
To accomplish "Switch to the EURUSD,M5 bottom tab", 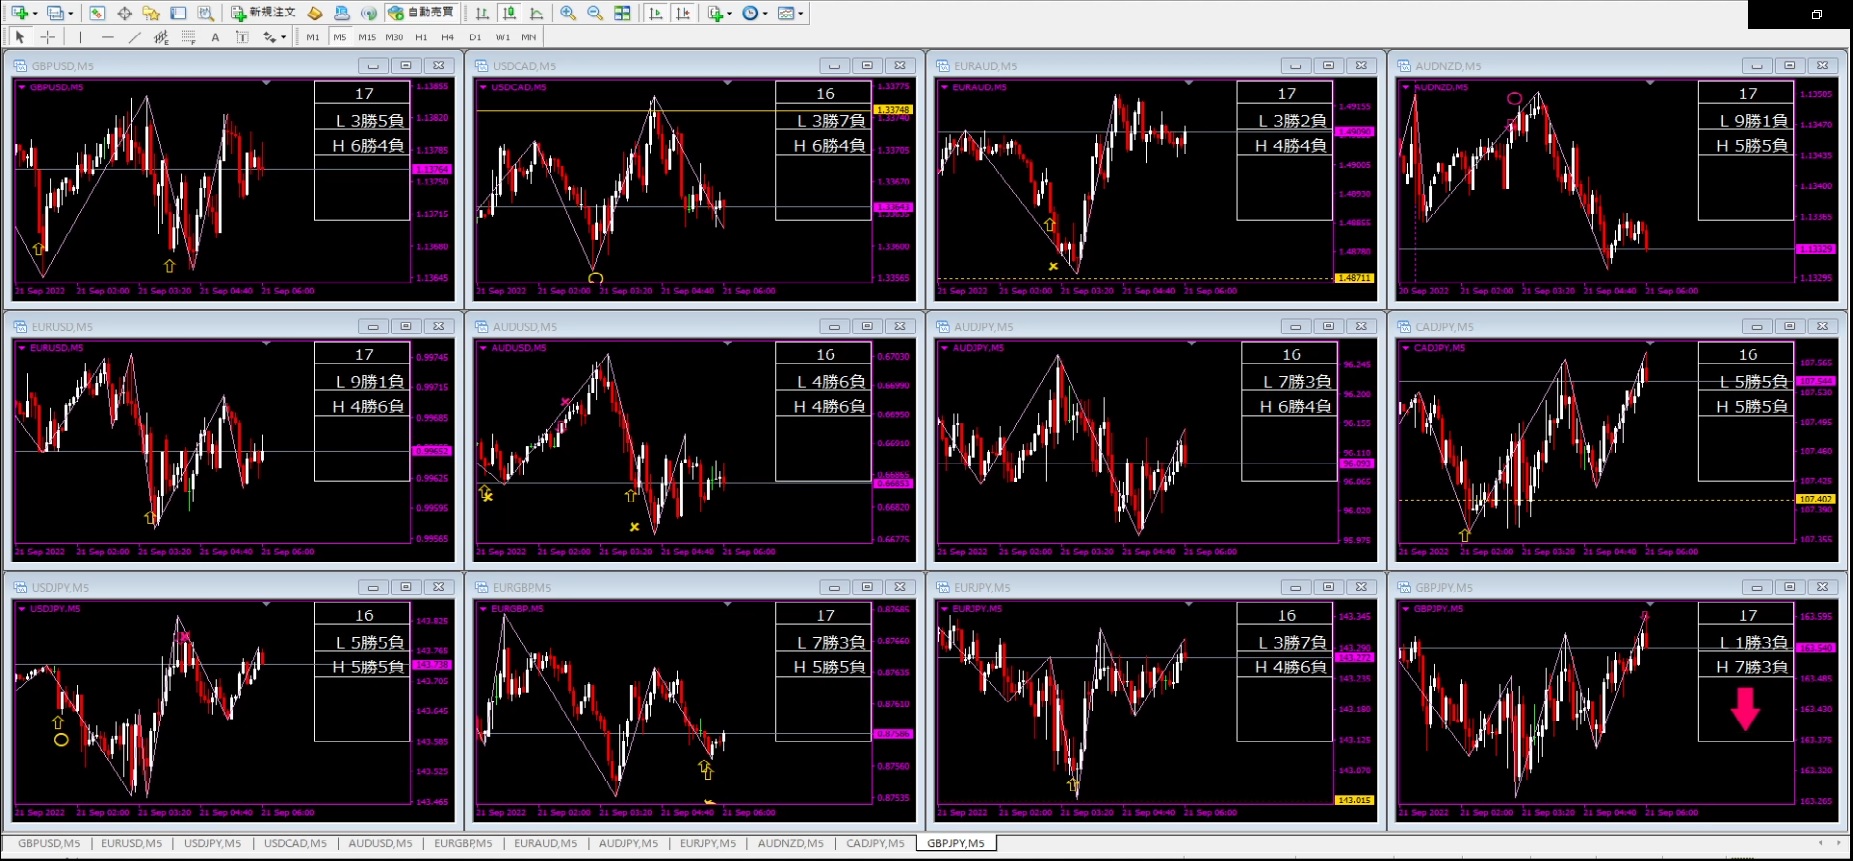I will tap(131, 843).
